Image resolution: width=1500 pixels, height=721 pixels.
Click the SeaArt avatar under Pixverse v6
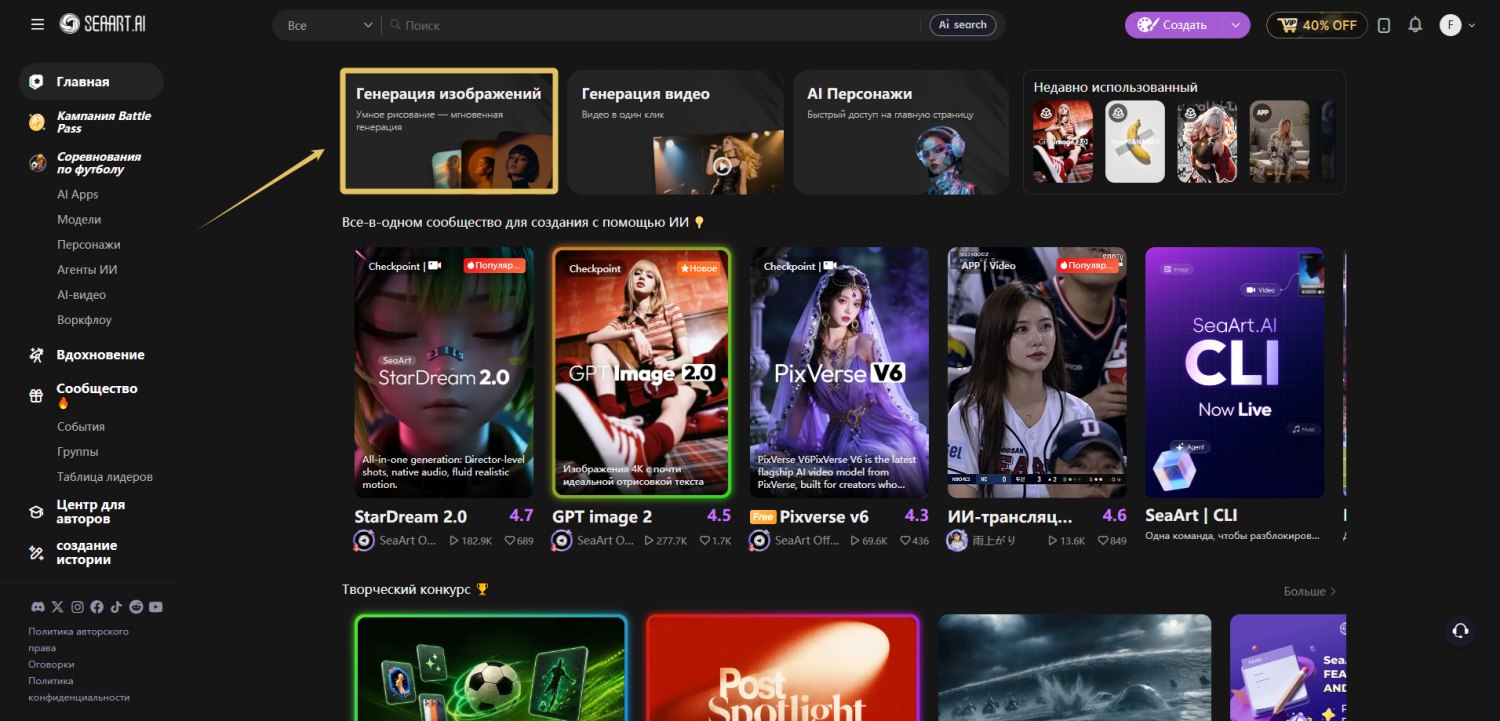760,541
